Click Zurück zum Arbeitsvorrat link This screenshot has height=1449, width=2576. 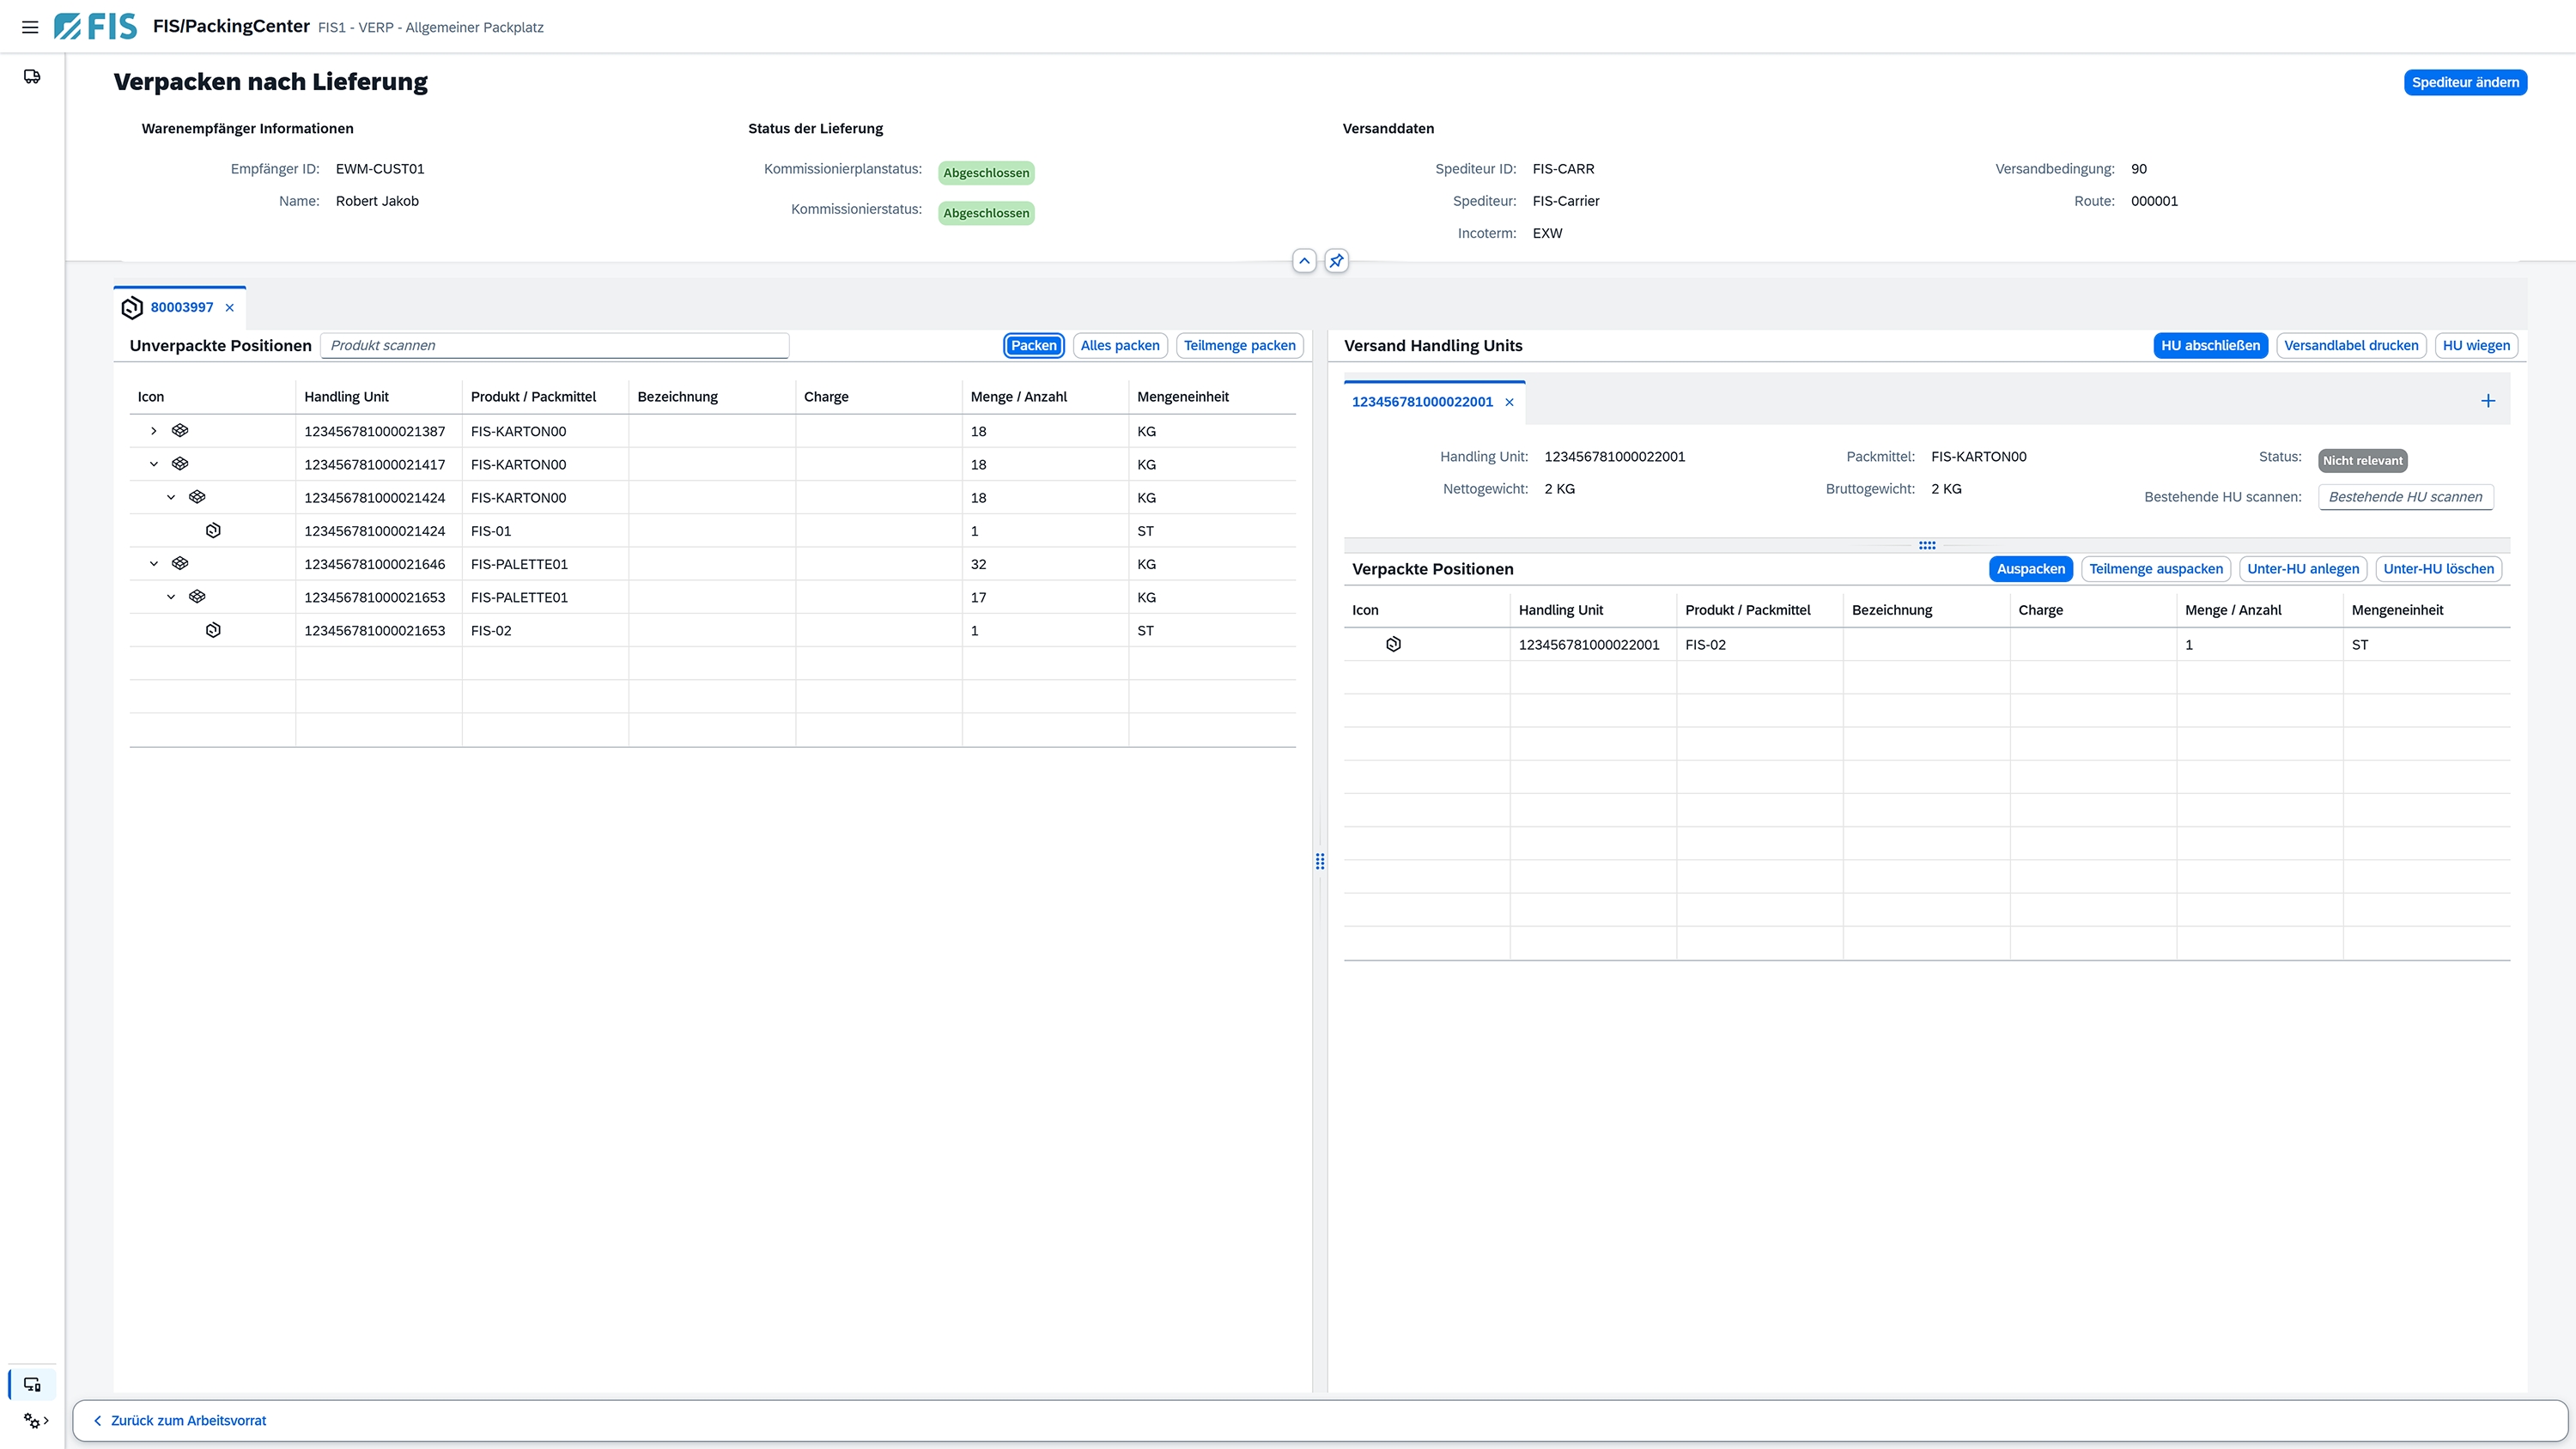pos(187,1420)
